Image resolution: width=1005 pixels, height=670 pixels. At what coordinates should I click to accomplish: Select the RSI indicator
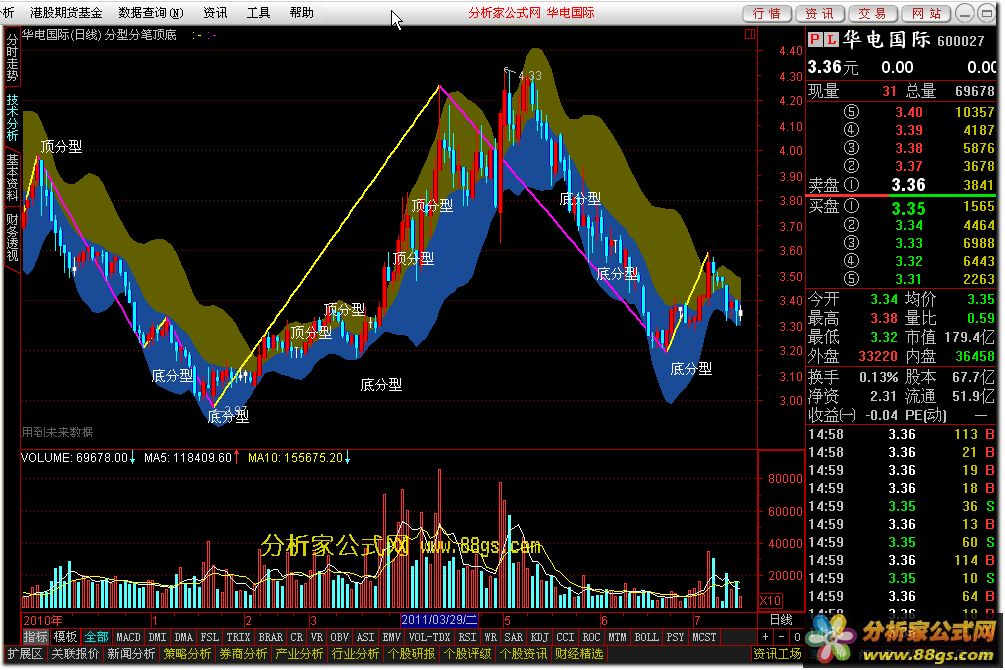pyautogui.click(x=467, y=637)
